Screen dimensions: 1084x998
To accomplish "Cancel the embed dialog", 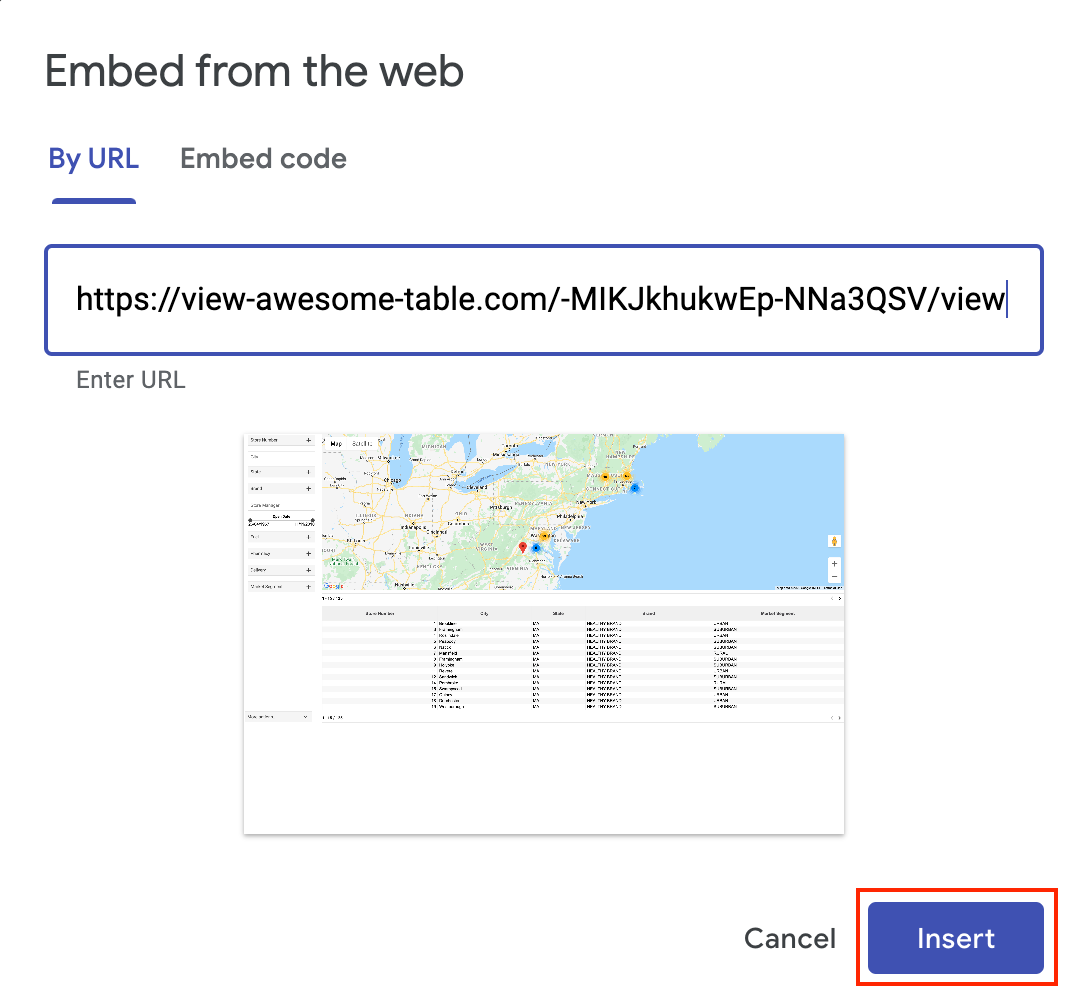I will click(x=789, y=939).
